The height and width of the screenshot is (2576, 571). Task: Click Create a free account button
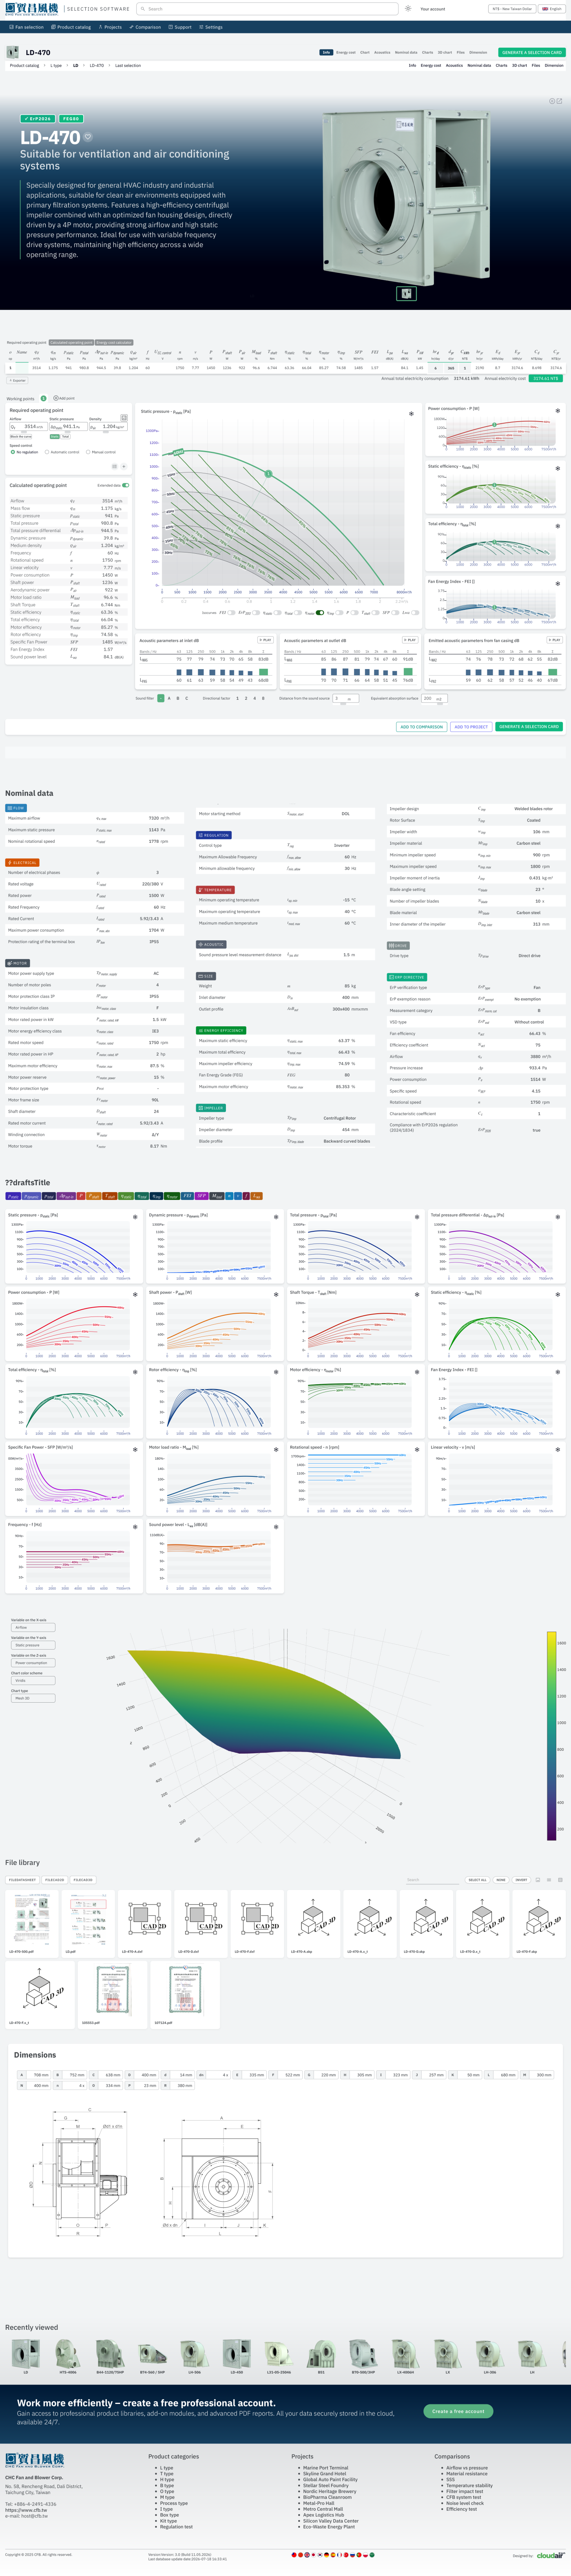click(458, 2411)
